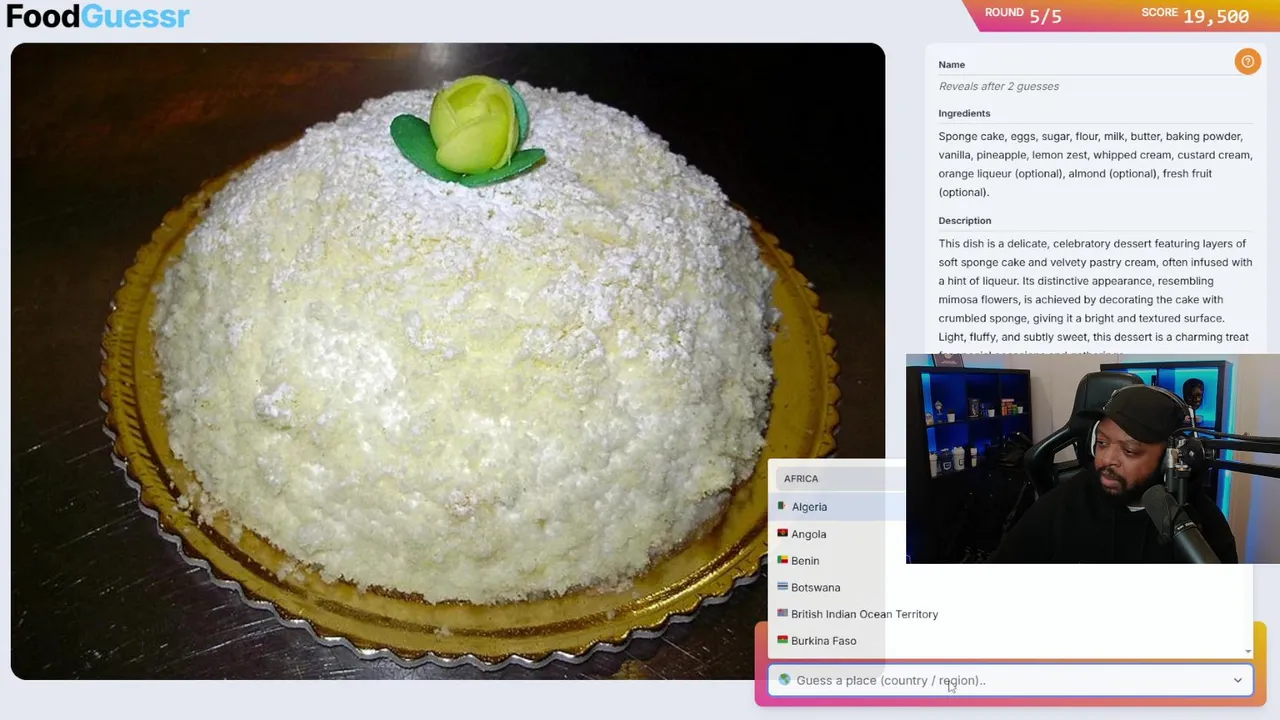The width and height of the screenshot is (1280, 720).
Task: Click the streamer webcam overlay
Action: pos(1092,459)
